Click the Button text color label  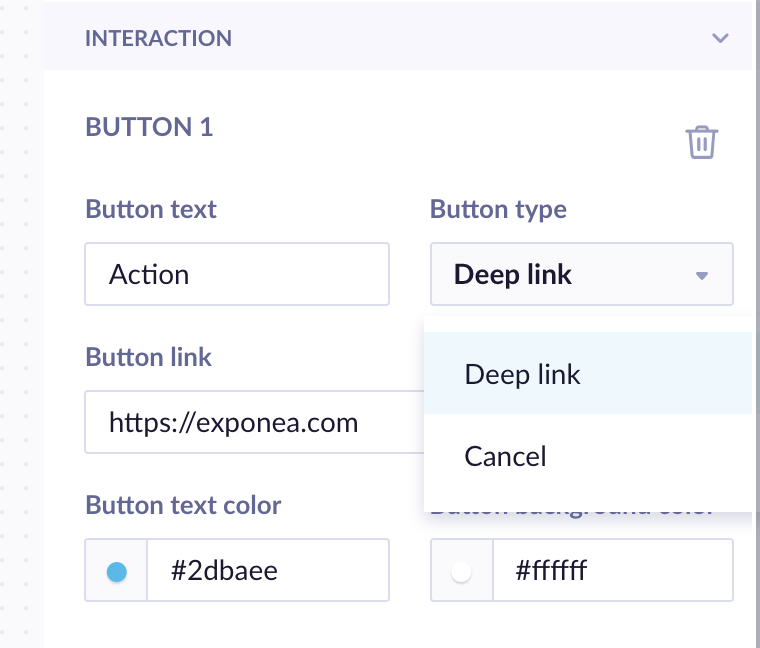click(184, 505)
